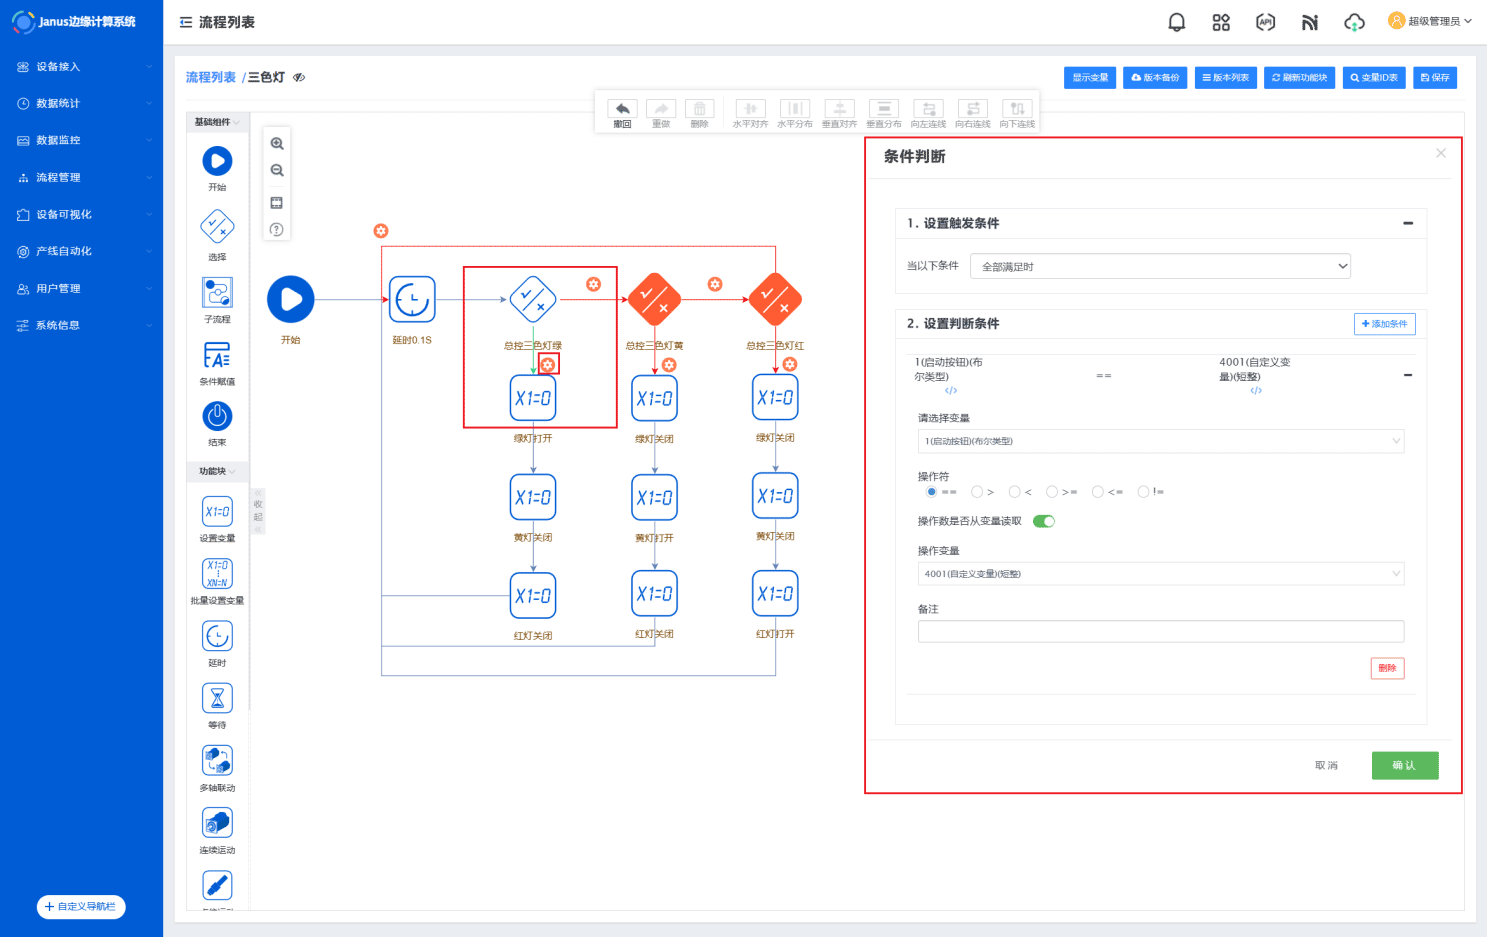Click the zoom-out magnifier on canvas
This screenshot has height=937, width=1487.
point(277,171)
